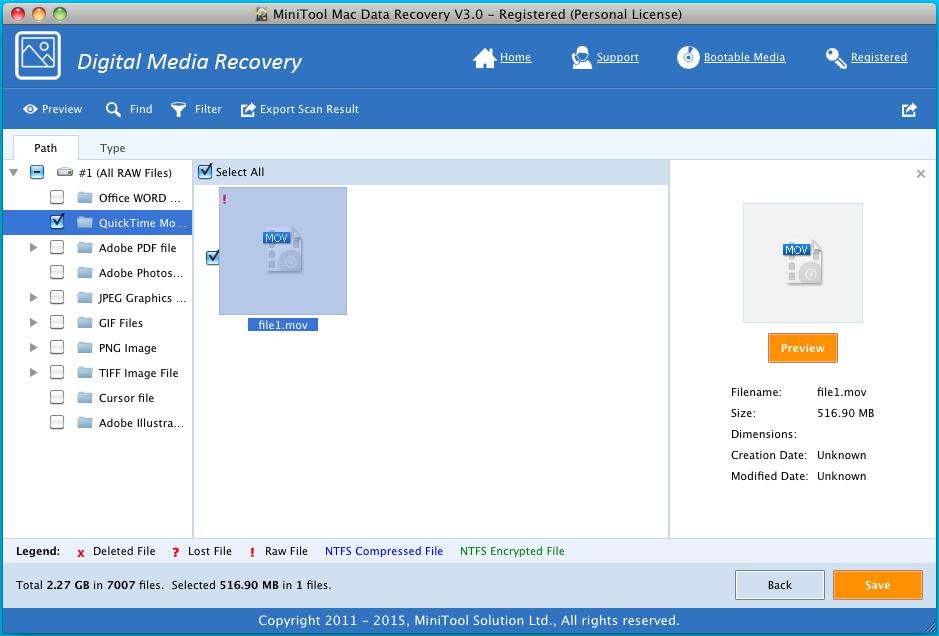Click the Adobe PDF file folder icon
Viewport: 939px width, 636px height.
[84, 248]
